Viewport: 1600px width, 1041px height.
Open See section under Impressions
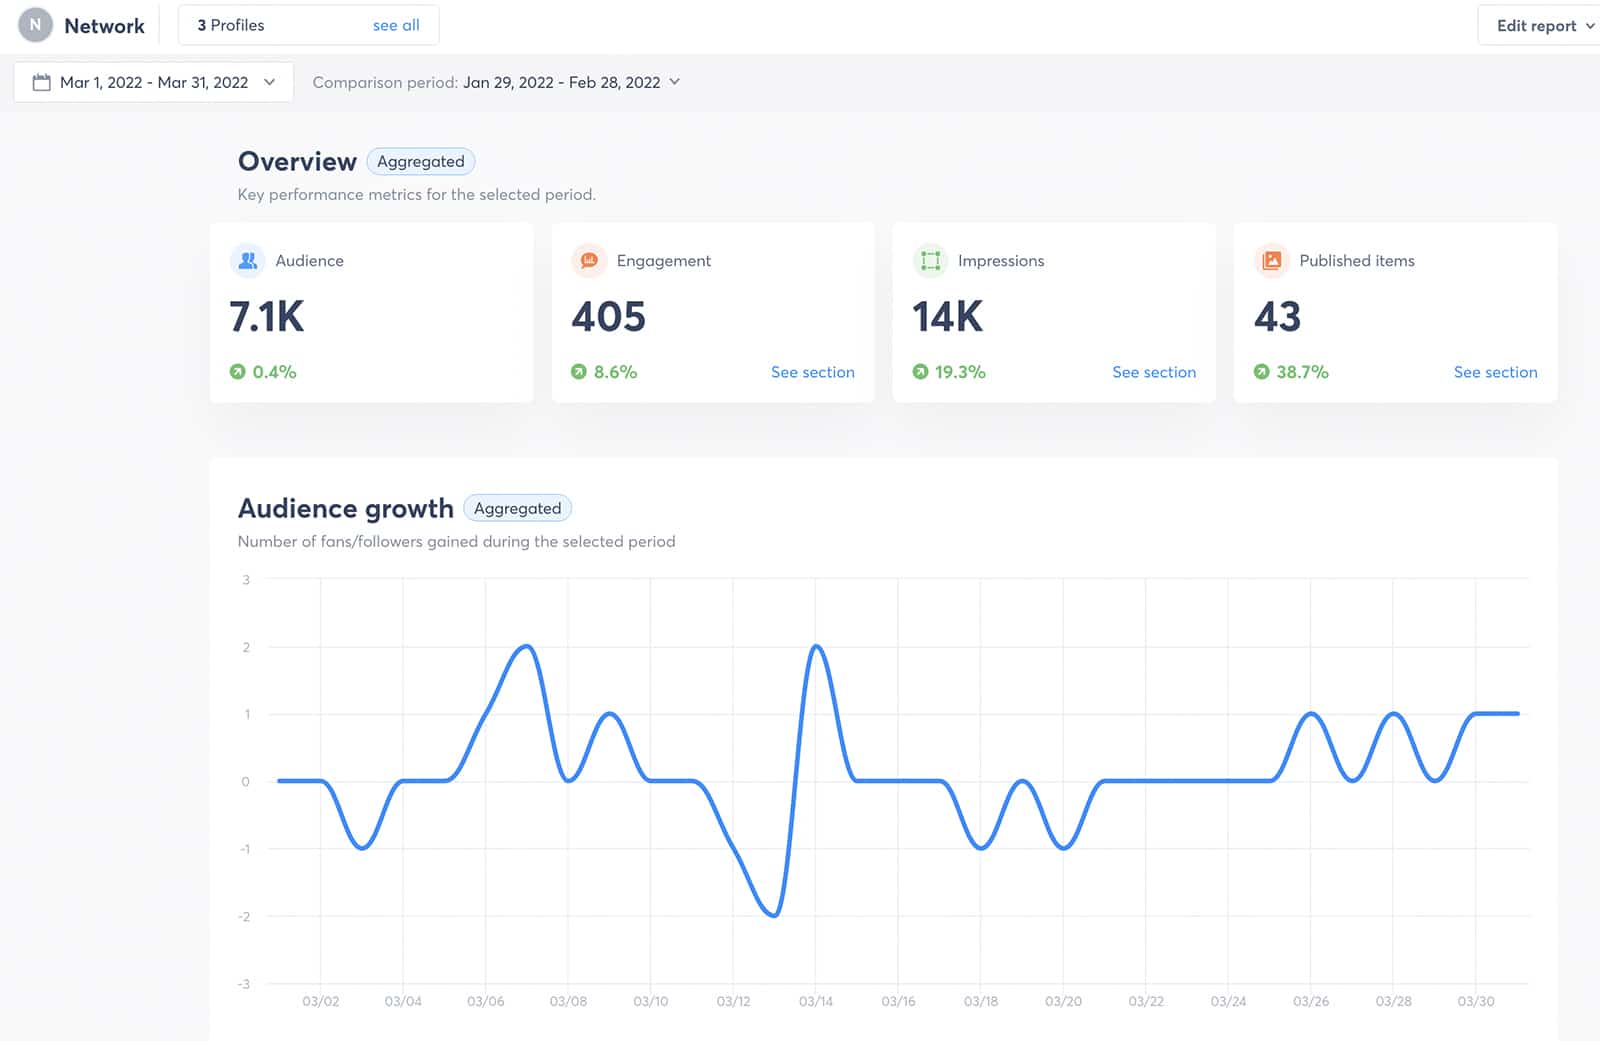pos(1154,371)
